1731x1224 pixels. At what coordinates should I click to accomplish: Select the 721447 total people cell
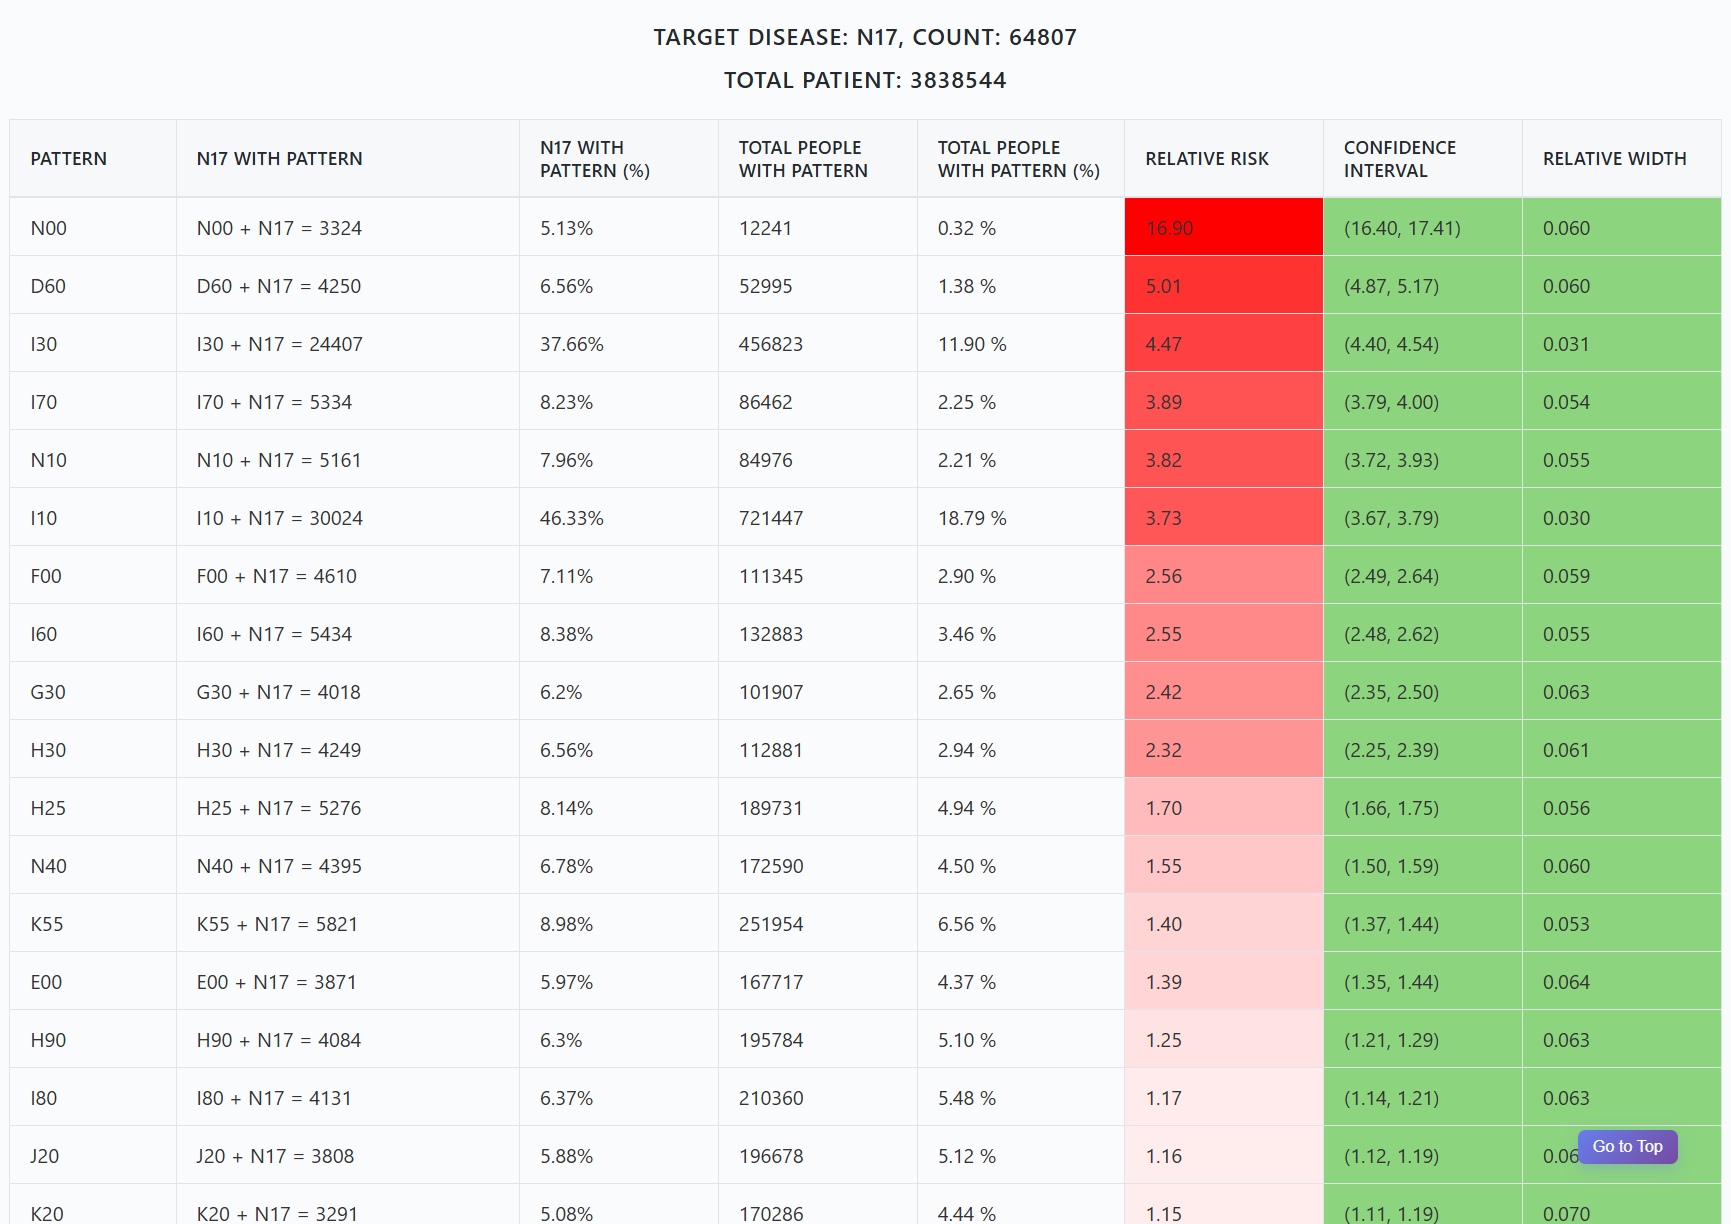771,518
